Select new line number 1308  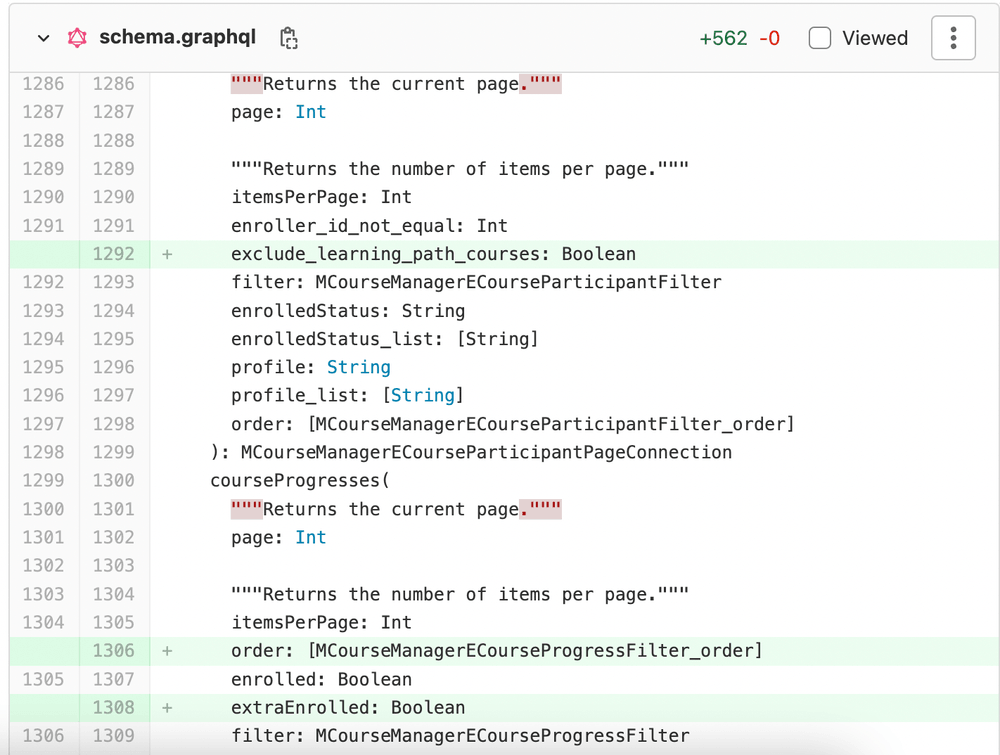113,708
